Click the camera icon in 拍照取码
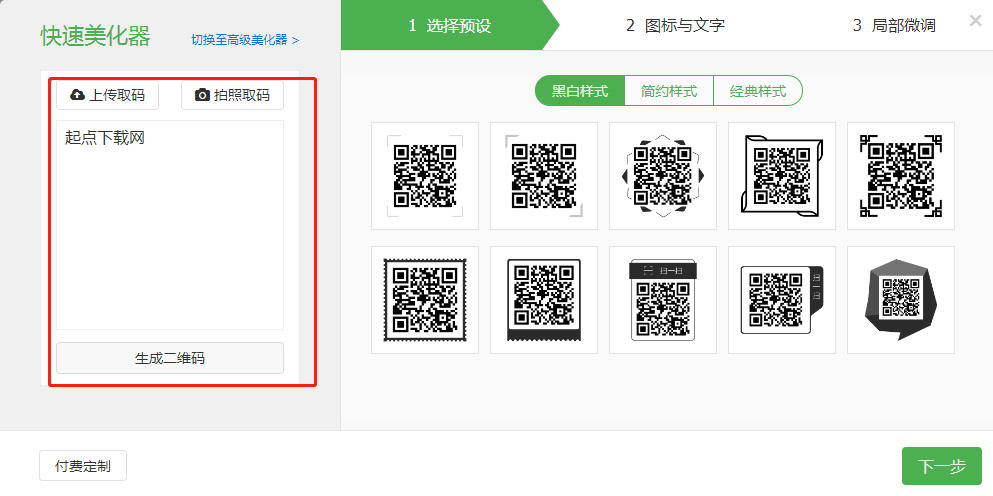Image resolution: width=993 pixels, height=496 pixels. [x=202, y=95]
